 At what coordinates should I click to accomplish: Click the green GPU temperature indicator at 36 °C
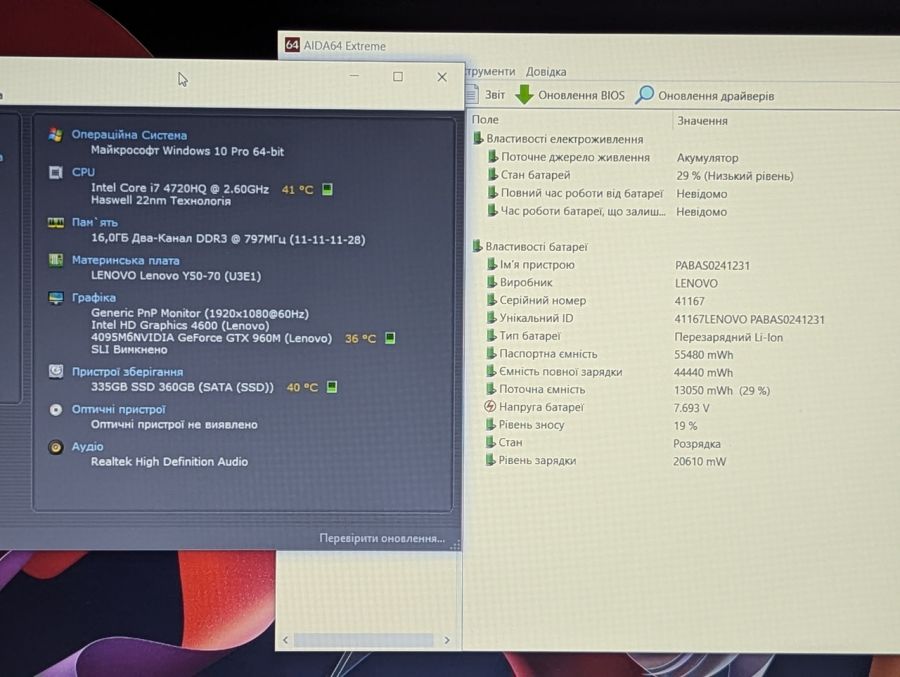point(390,338)
